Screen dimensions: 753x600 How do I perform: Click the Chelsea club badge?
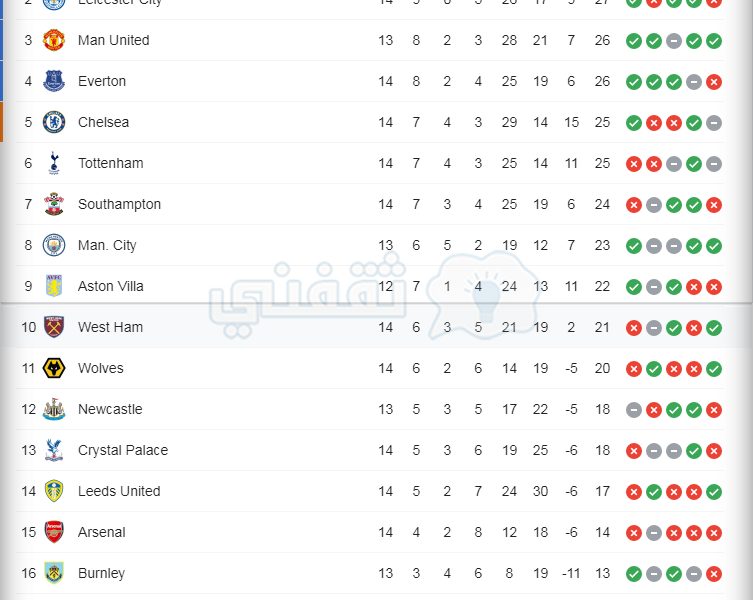(x=54, y=122)
